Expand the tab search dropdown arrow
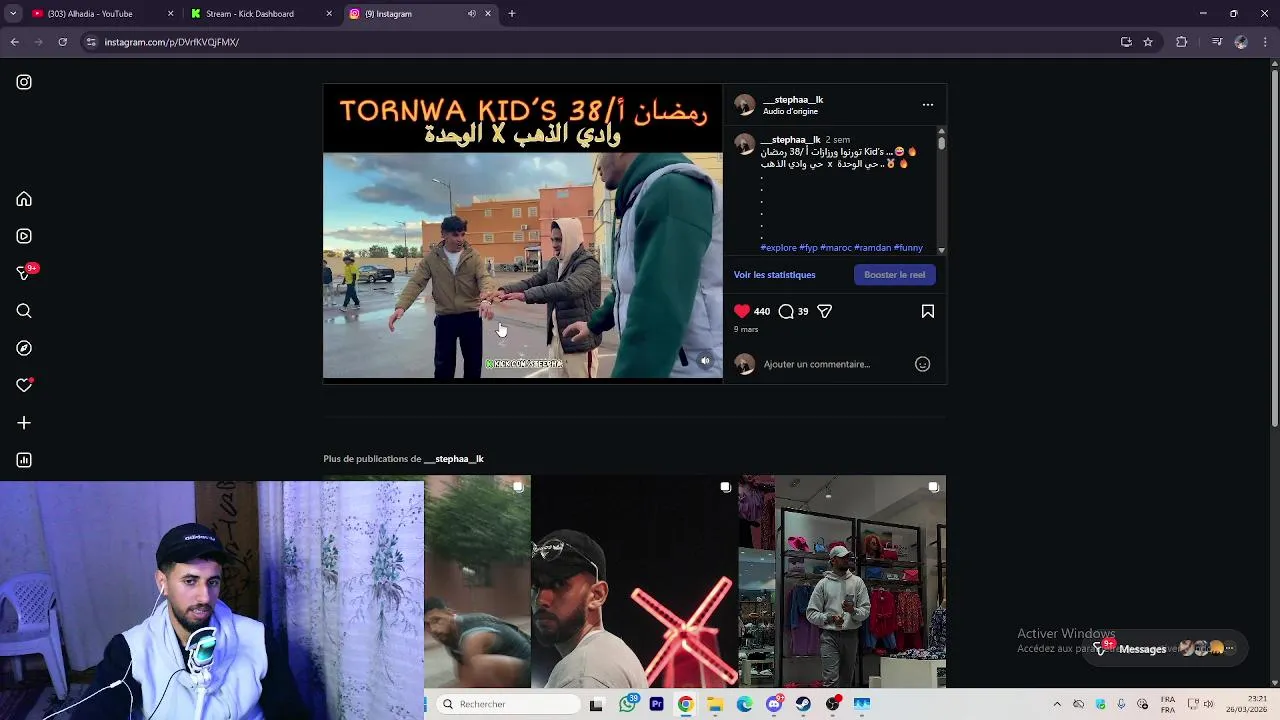Viewport: 1280px width, 720px height. pos(13,14)
